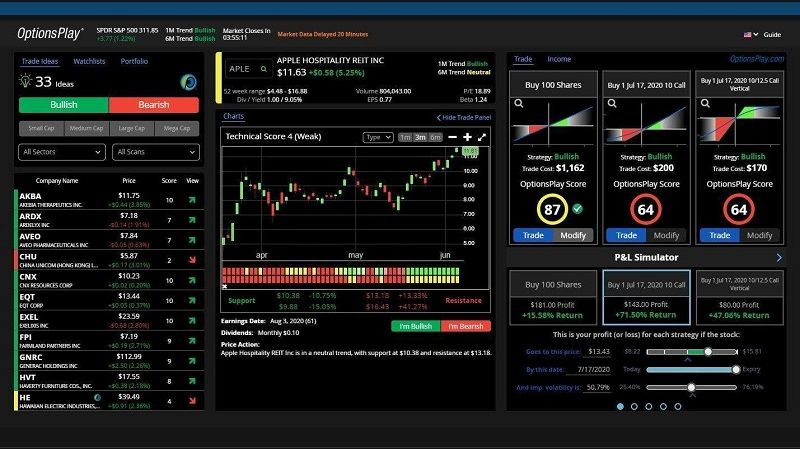This screenshot has height=449, width=800.
Task: Switch to the Trade tab
Action: 523,59
